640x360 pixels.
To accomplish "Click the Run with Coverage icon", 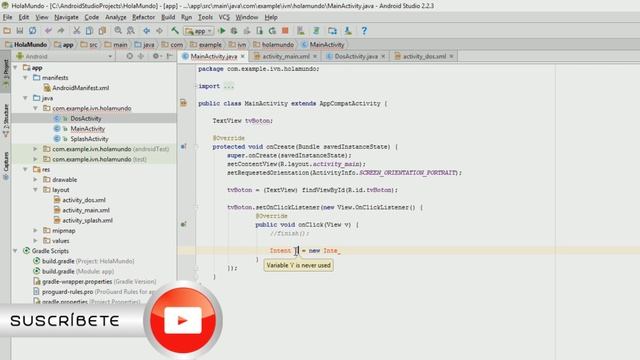I will tap(247, 31).
